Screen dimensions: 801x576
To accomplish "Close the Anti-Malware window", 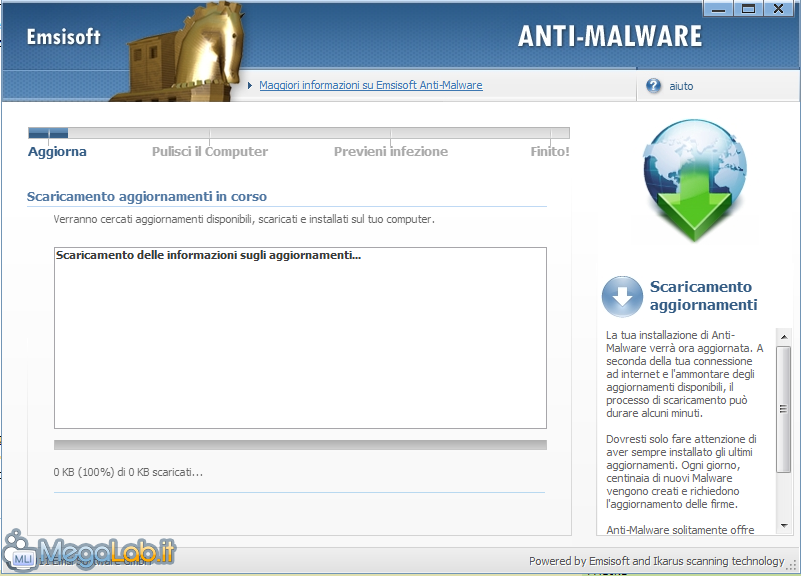I will click(x=779, y=9).
